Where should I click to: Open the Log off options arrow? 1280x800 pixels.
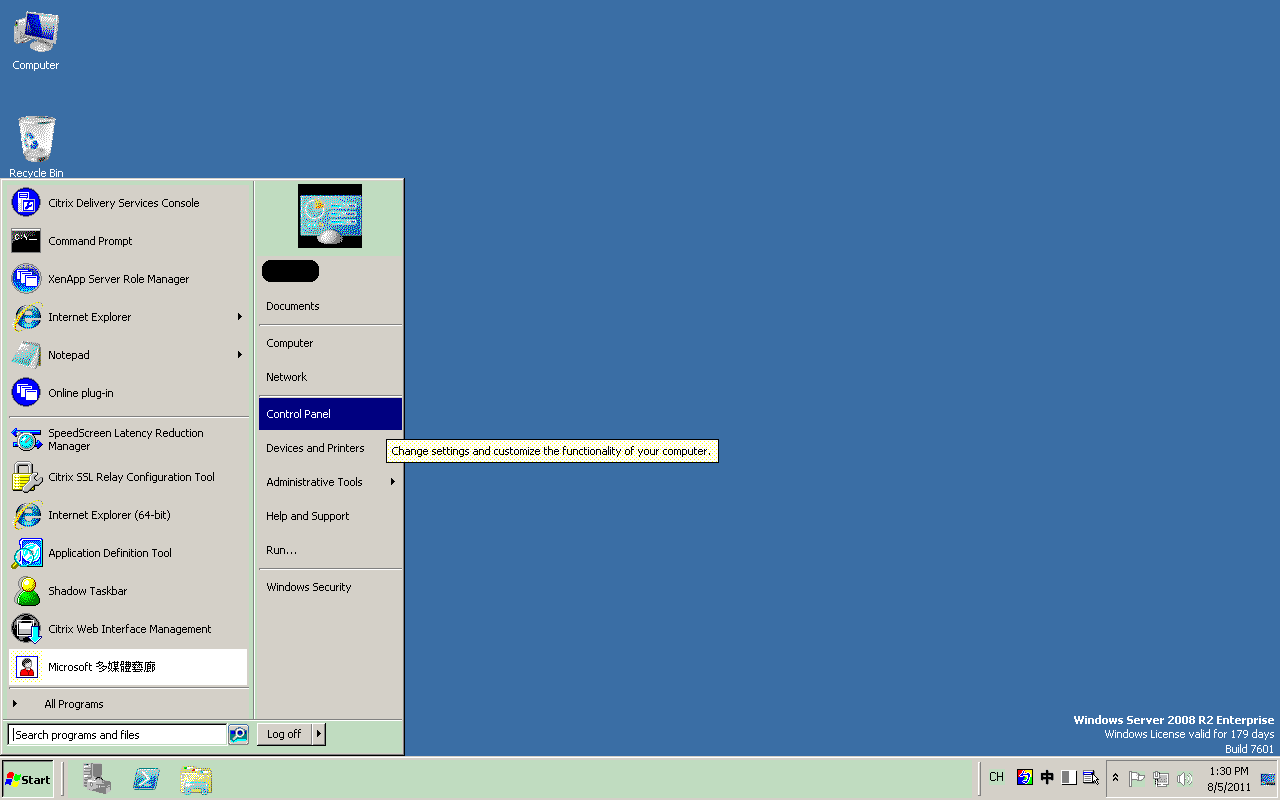[319, 734]
